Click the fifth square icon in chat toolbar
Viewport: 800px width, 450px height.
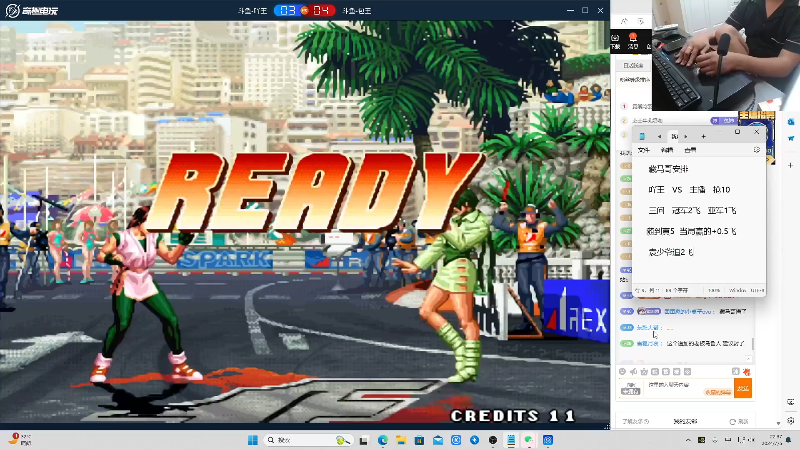(666, 371)
